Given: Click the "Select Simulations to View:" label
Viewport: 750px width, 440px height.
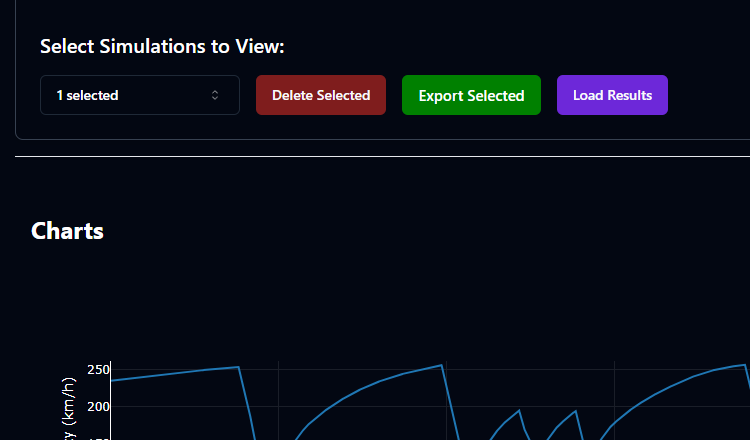Looking at the screenshot, I should (x=162, y=47).
